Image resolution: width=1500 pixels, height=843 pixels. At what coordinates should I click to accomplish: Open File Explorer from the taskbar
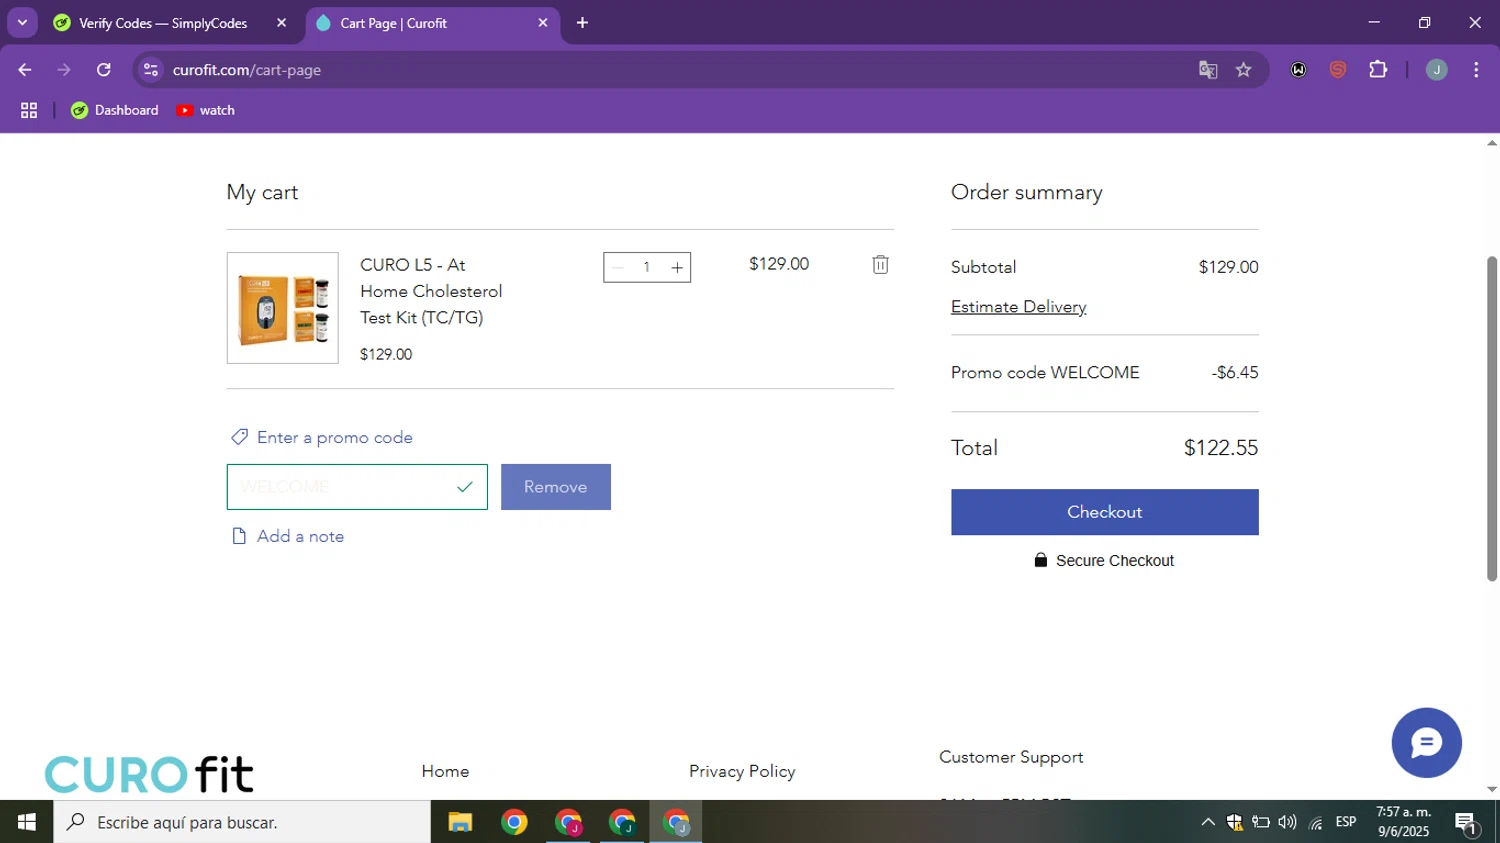tap(460, 822)
